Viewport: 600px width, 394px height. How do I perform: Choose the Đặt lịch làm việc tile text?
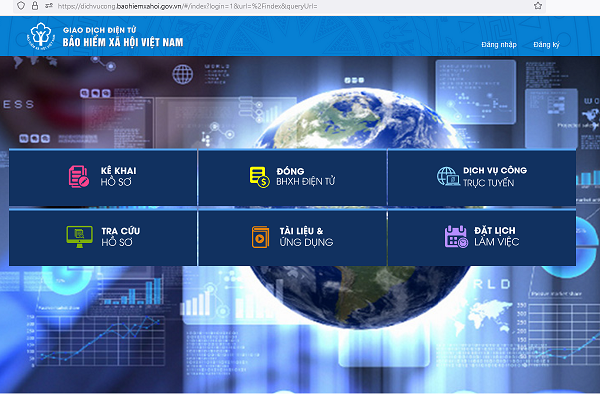(x=496, y=236)
